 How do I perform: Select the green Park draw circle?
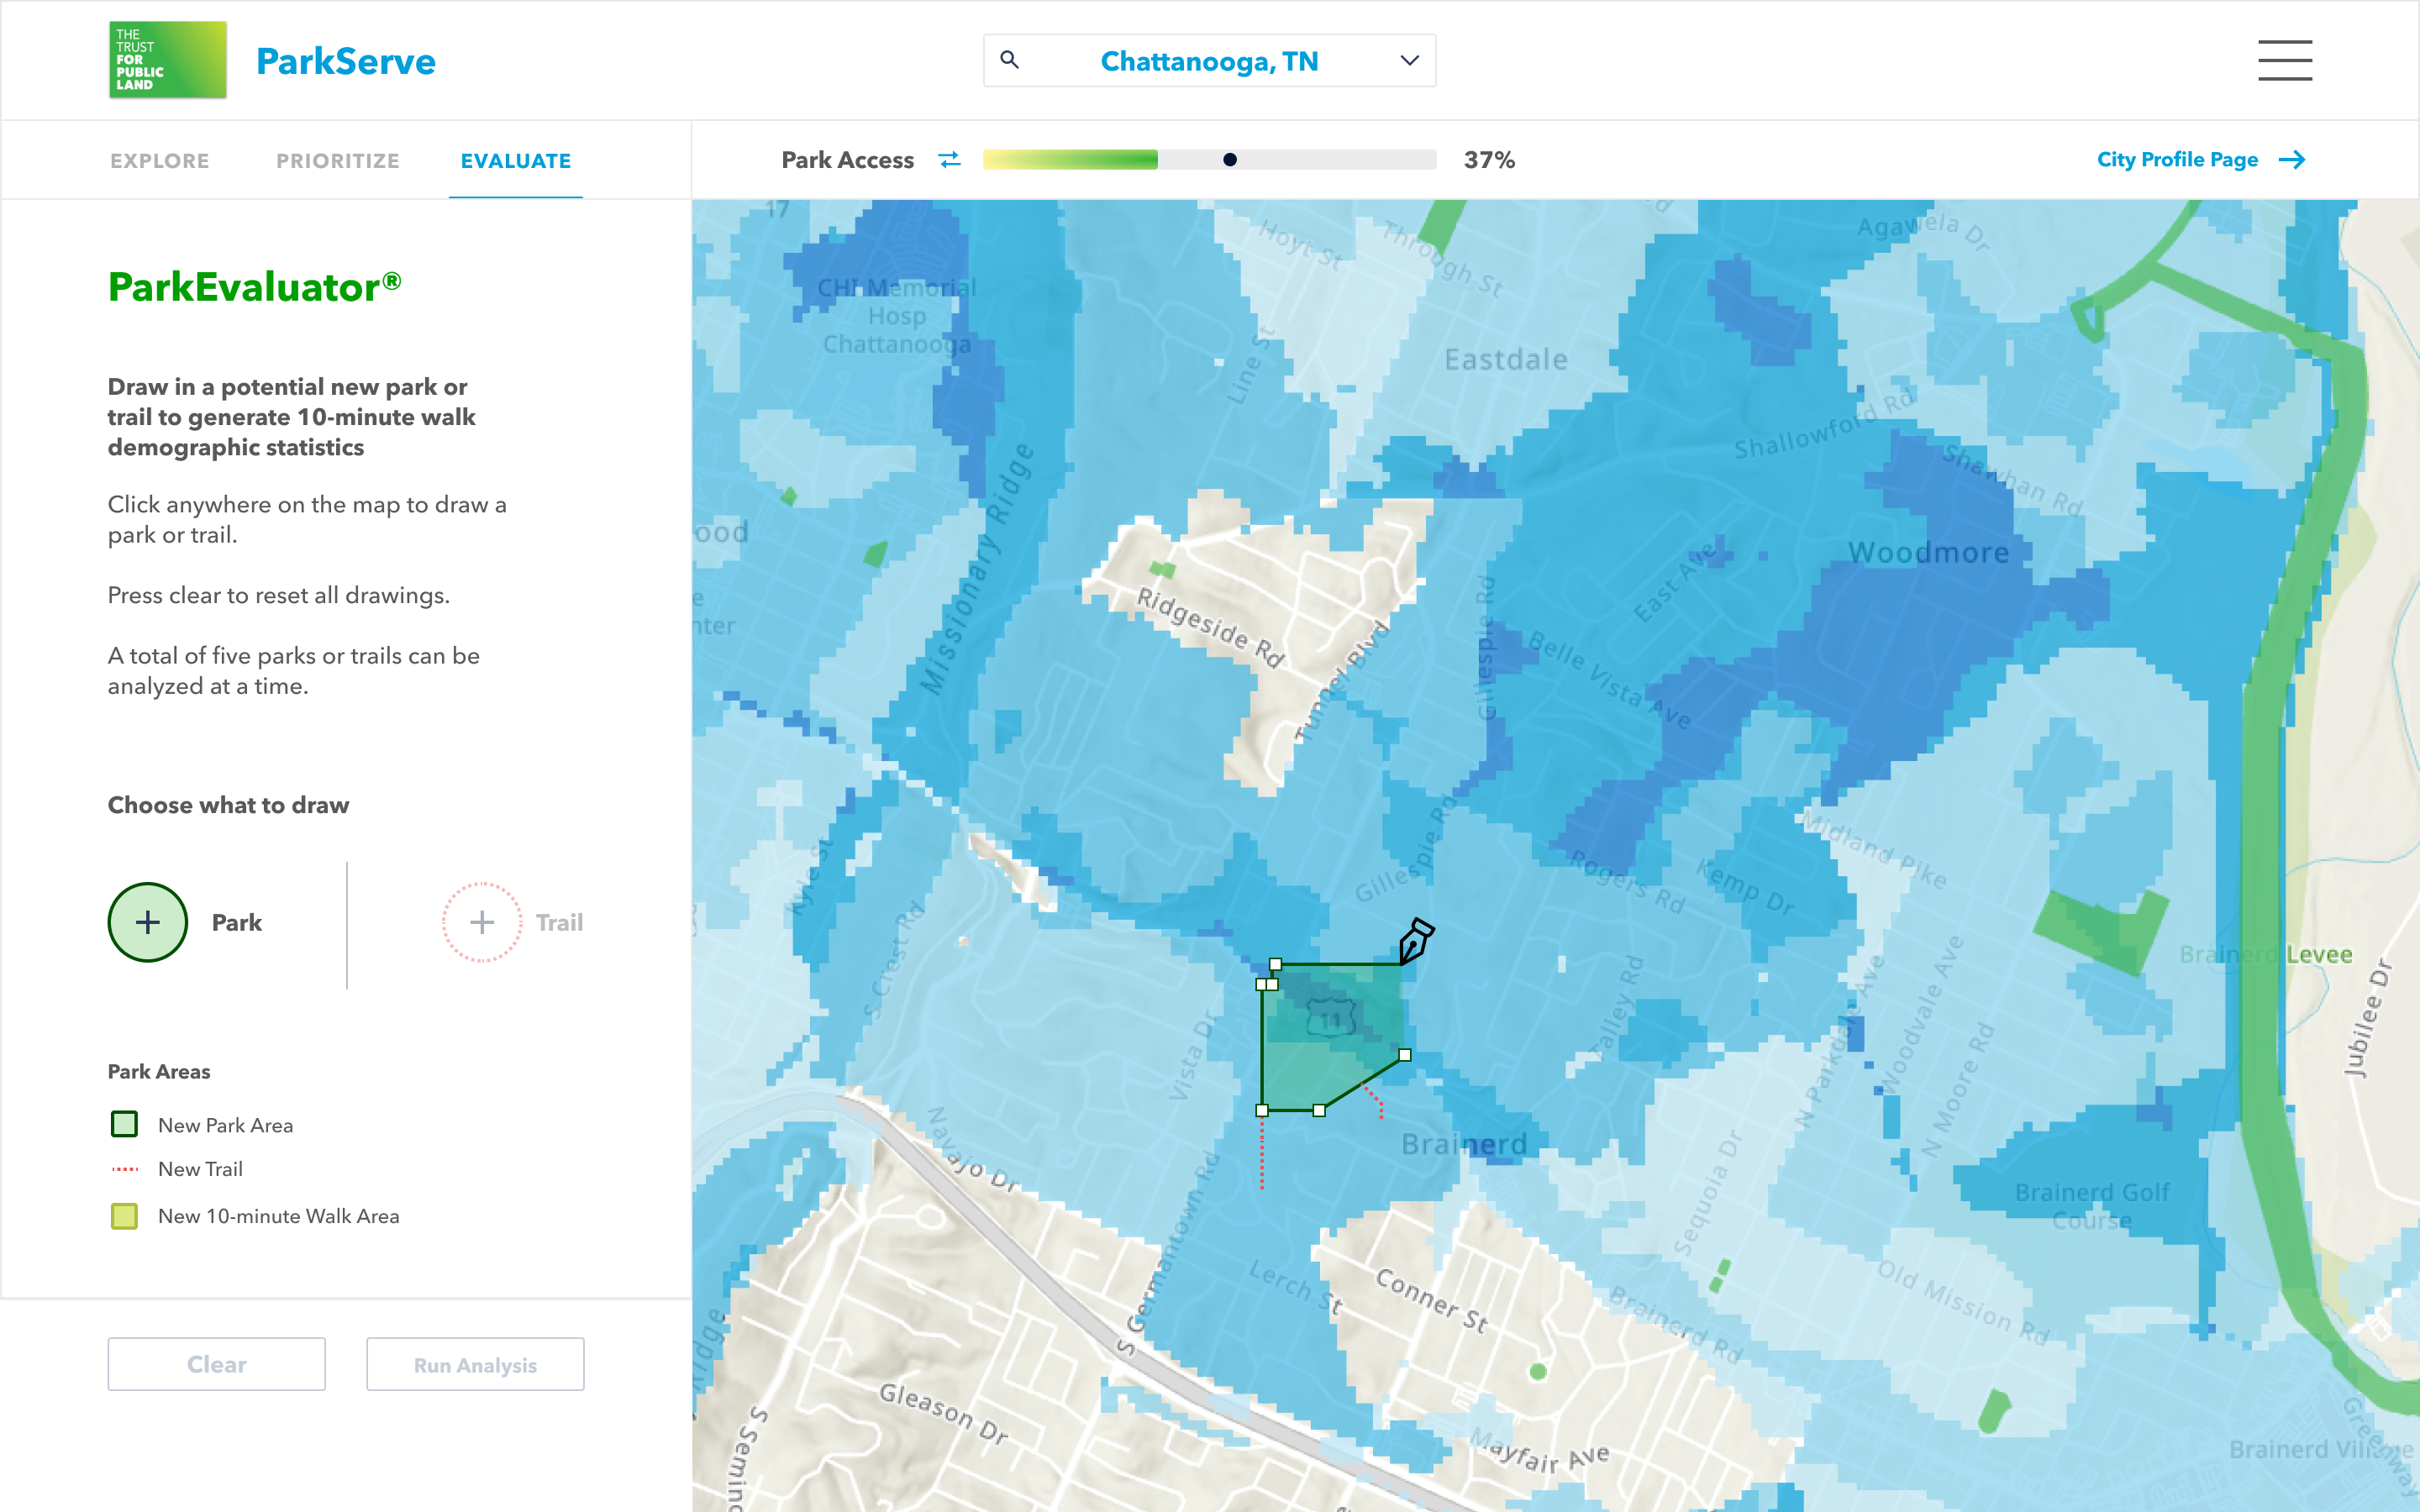[x=148, y=922]
